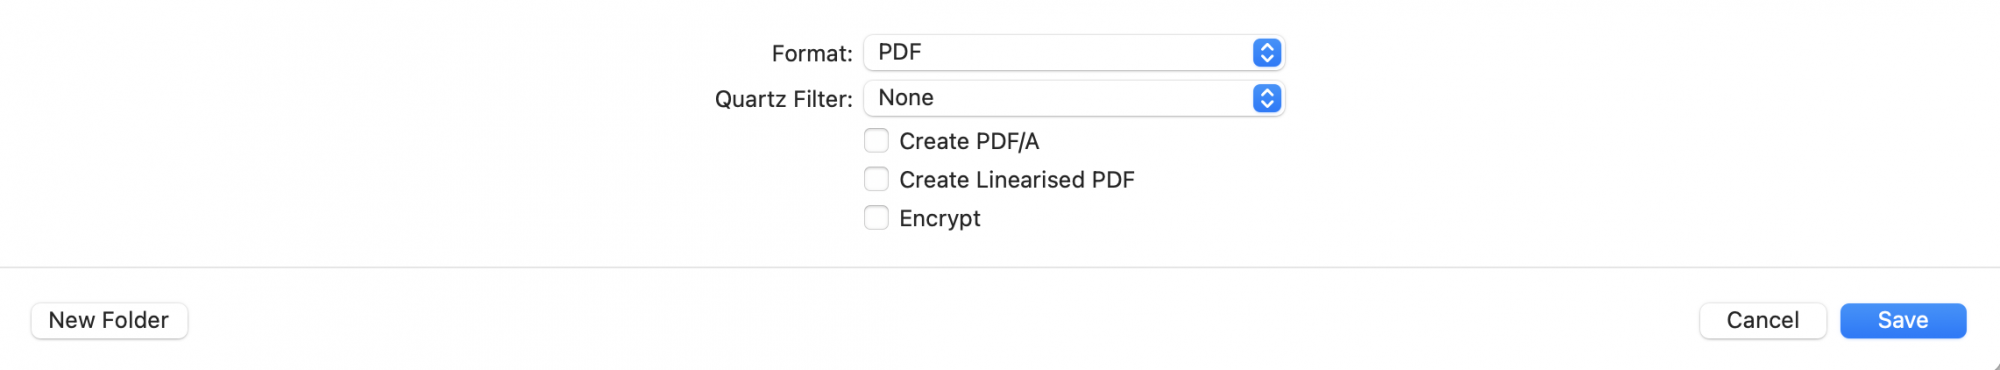Click the Create Linearised PDF label text
This screenshot has height=370, width=2000.
1017,180
